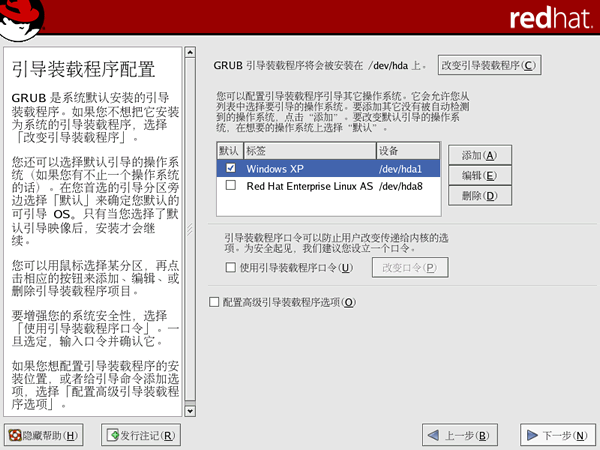Proceed with 下一步(N) button

click(x=559, y=435)
